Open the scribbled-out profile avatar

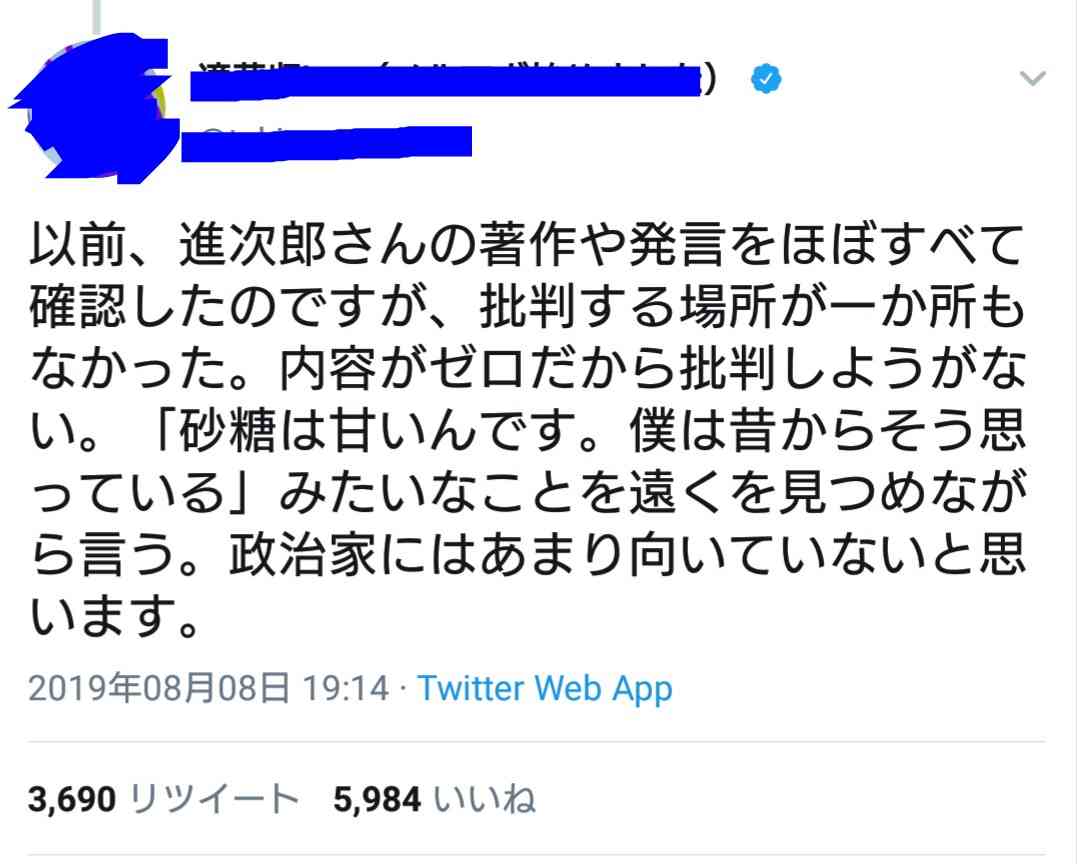94,106
